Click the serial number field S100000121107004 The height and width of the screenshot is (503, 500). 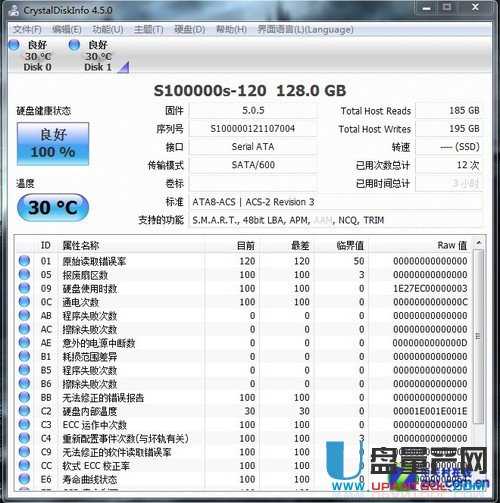[x=253, y=129]
